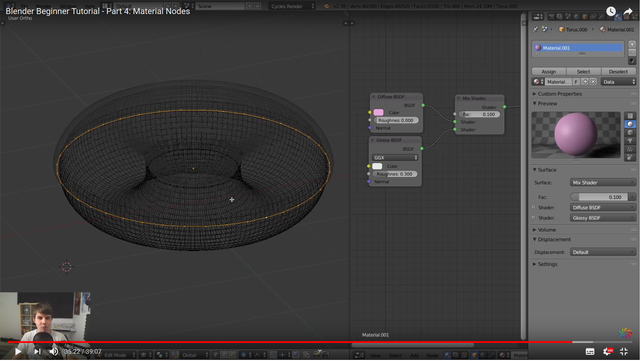Viewport: 640px width, 361px height.
Task: Set preview type to sphere
Action: [x=630, y=124]
